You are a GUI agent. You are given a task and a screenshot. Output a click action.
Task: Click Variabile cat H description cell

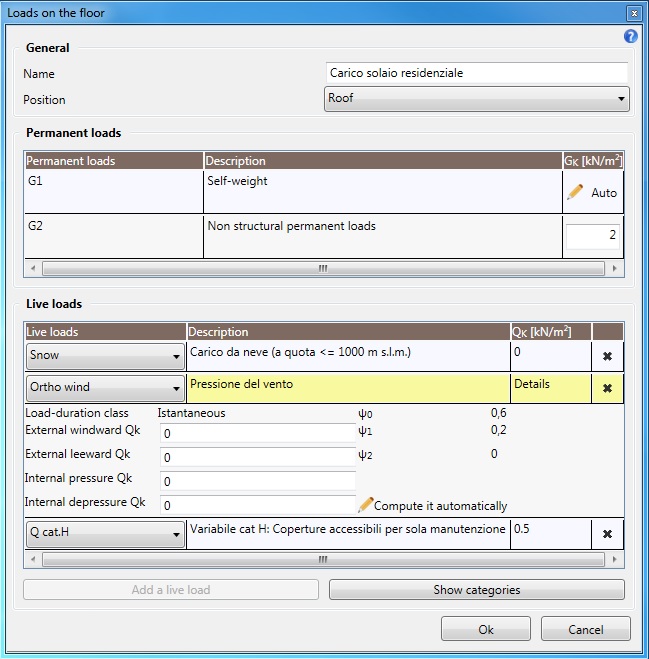(x=348, y=534)
